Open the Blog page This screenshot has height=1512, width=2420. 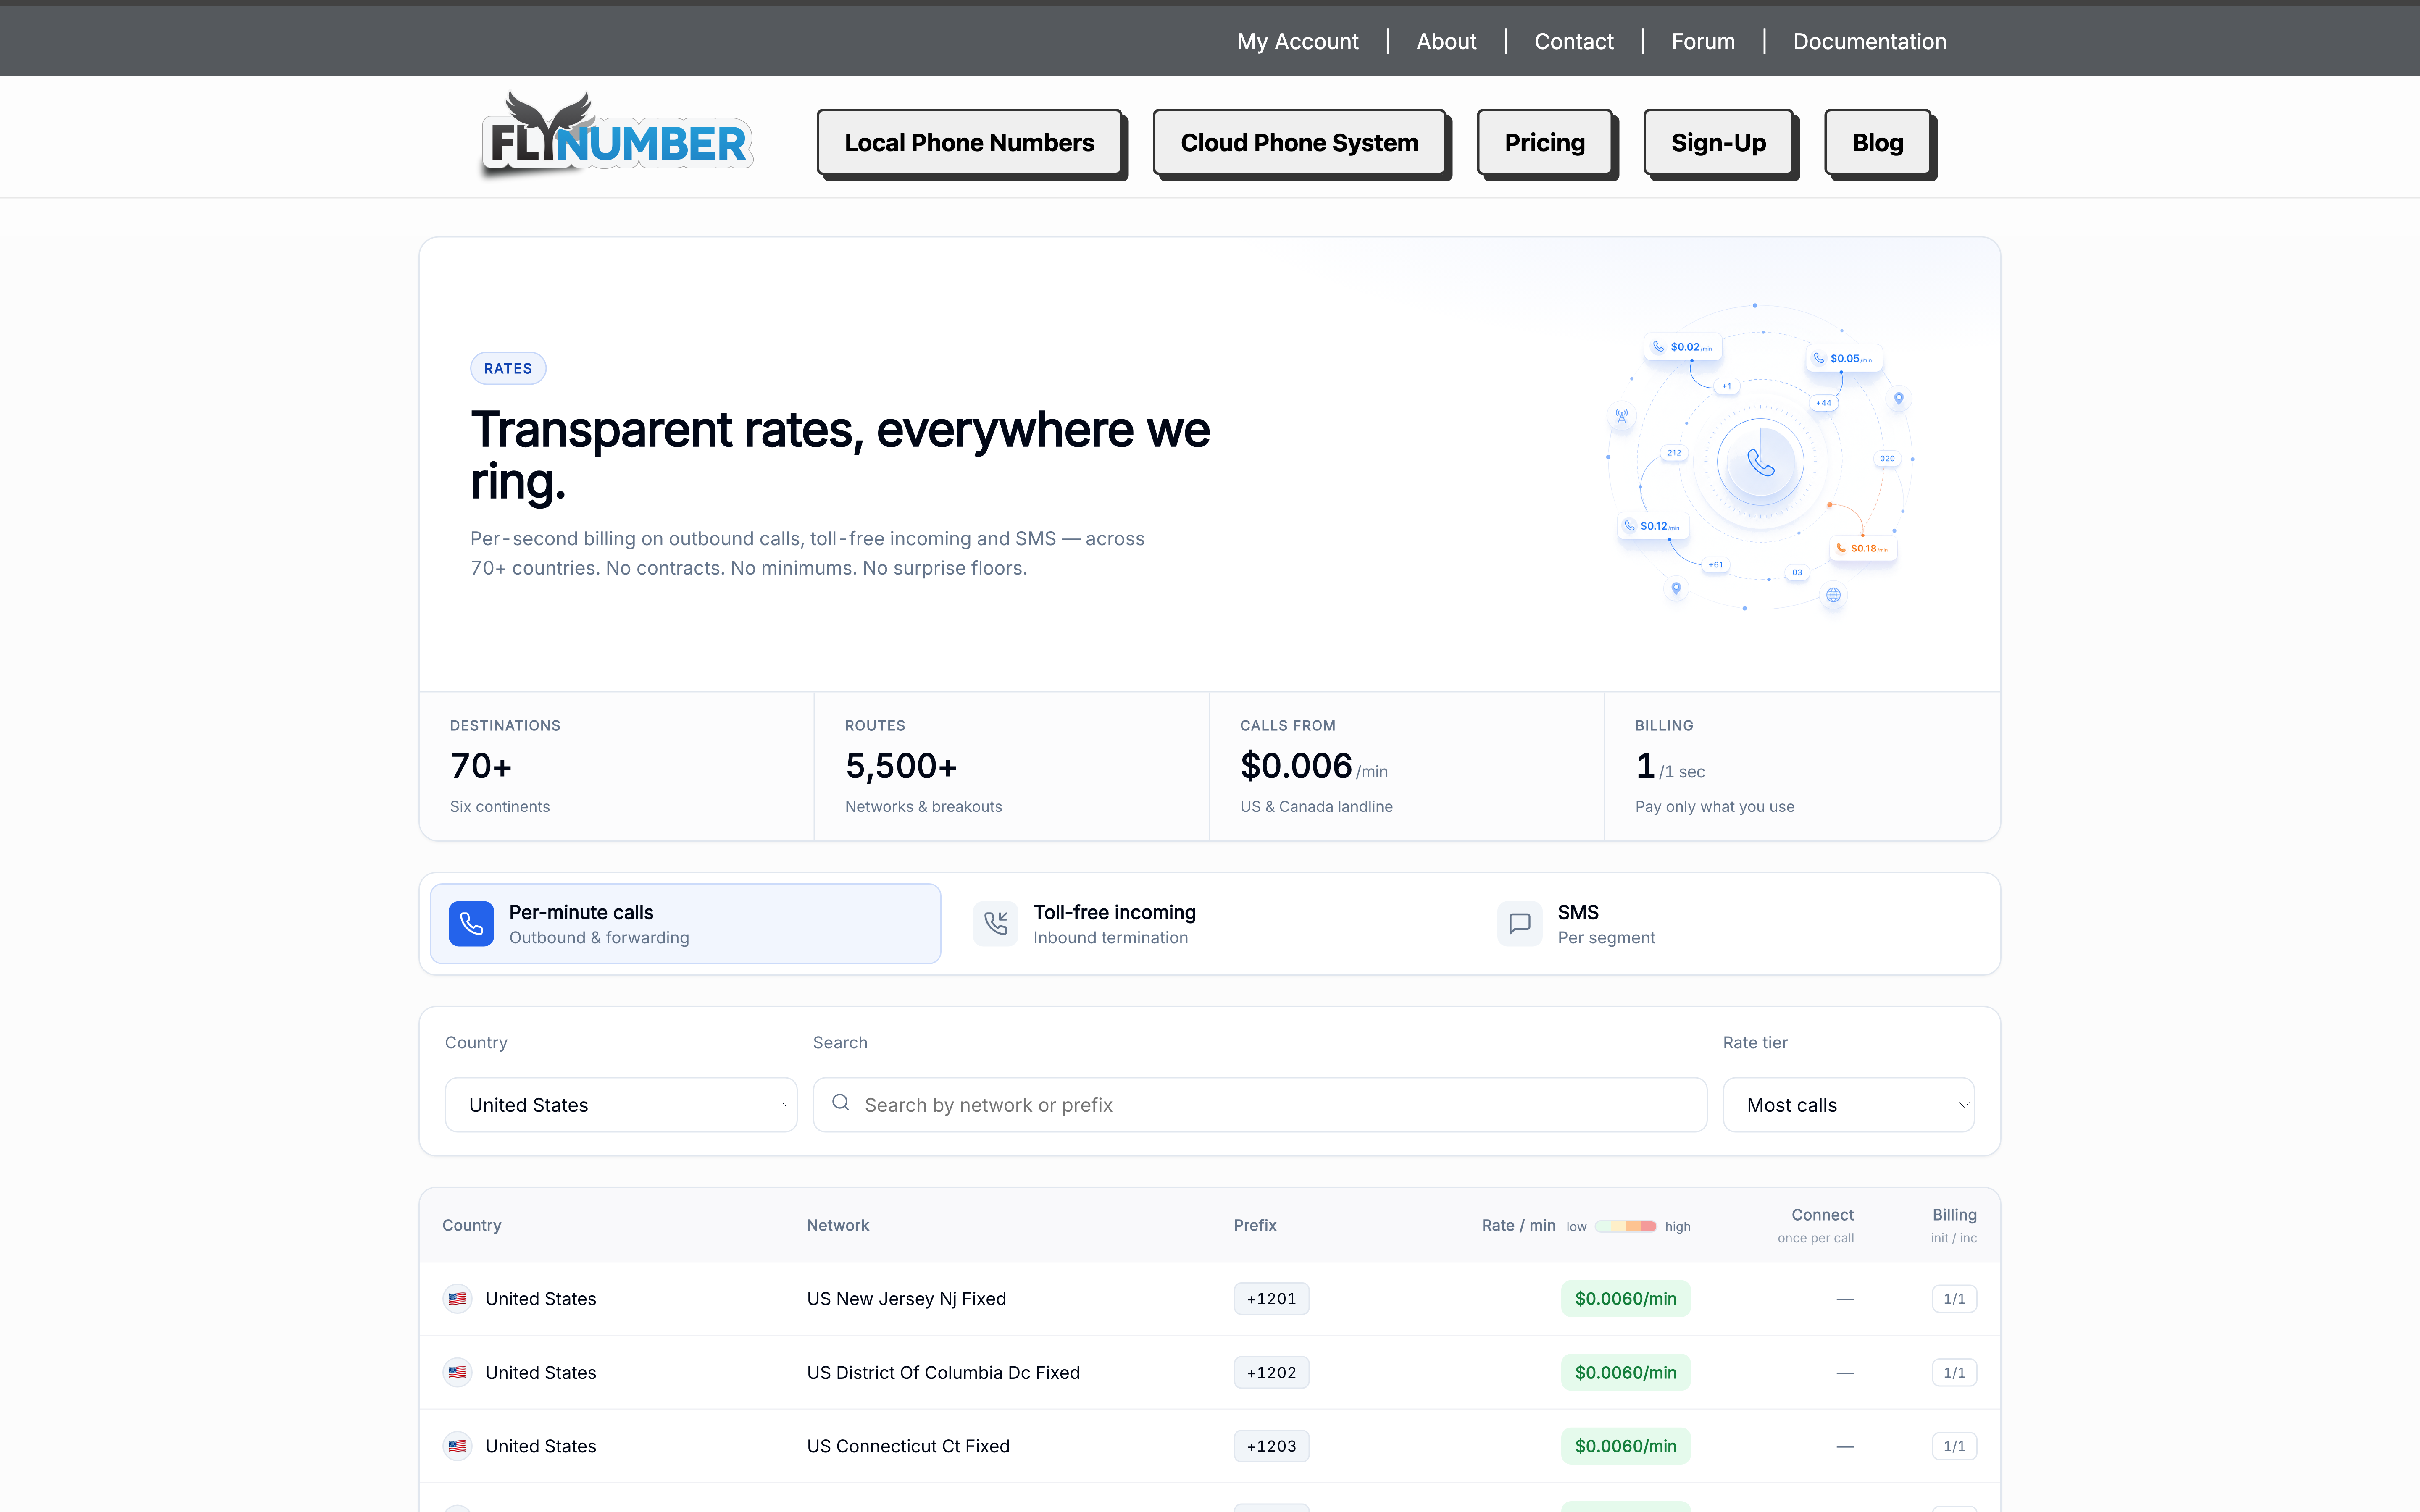click(1877, 143)
